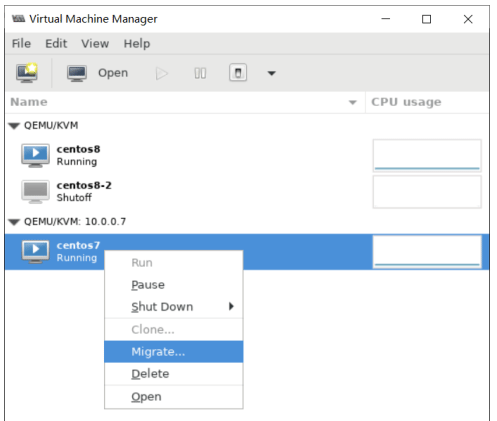Collapse the QEMU/KVM: 10.0.0.7 group
The image size is (497, 421).
pos(14,222)
